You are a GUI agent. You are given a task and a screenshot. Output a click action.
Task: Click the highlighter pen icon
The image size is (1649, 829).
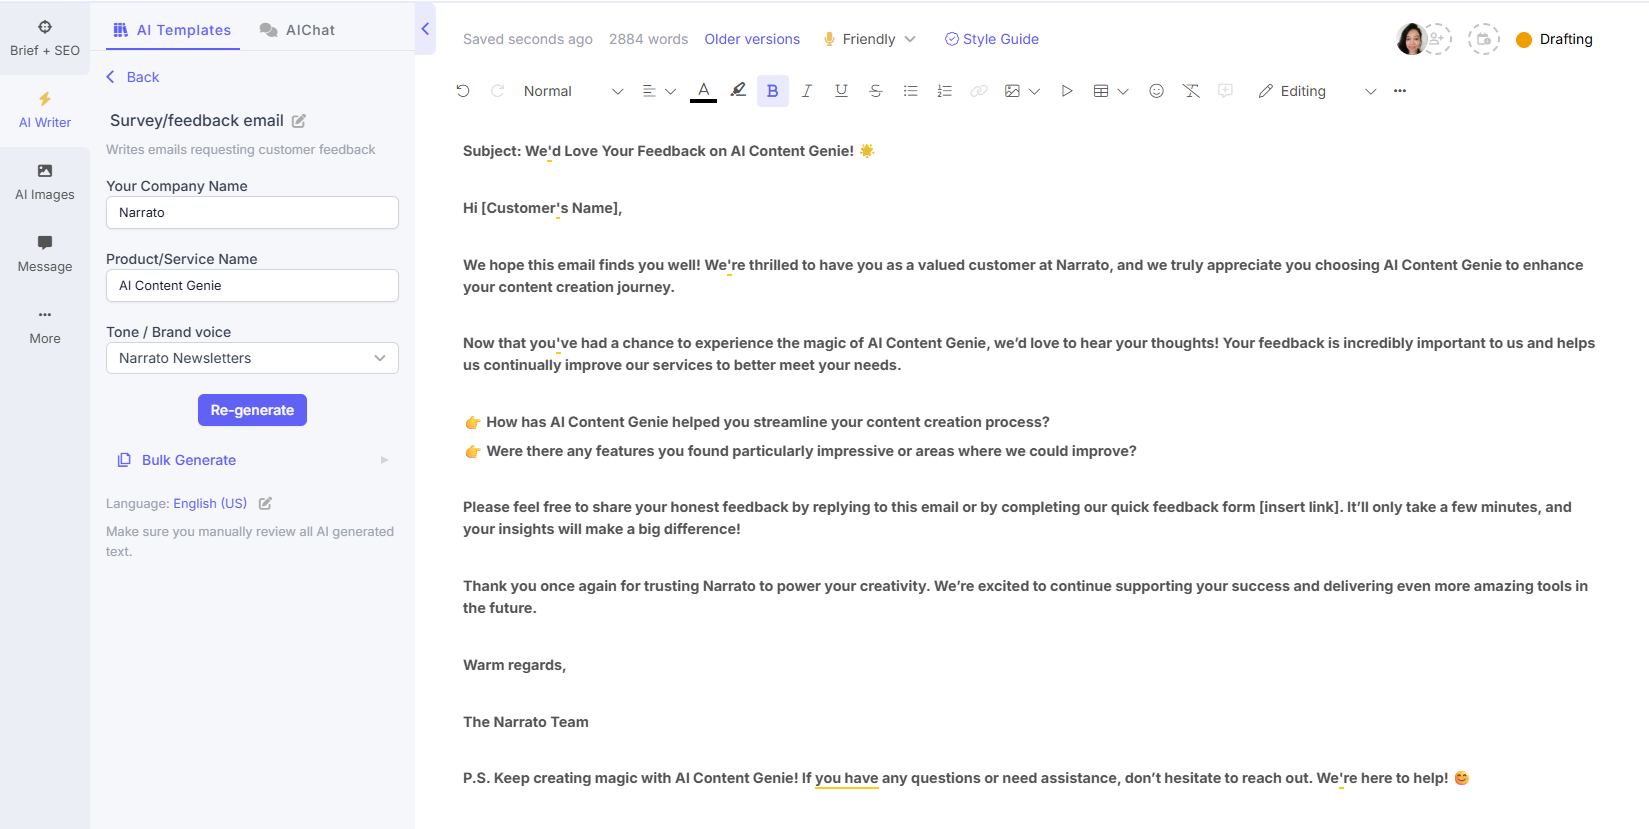pos(738,91)
